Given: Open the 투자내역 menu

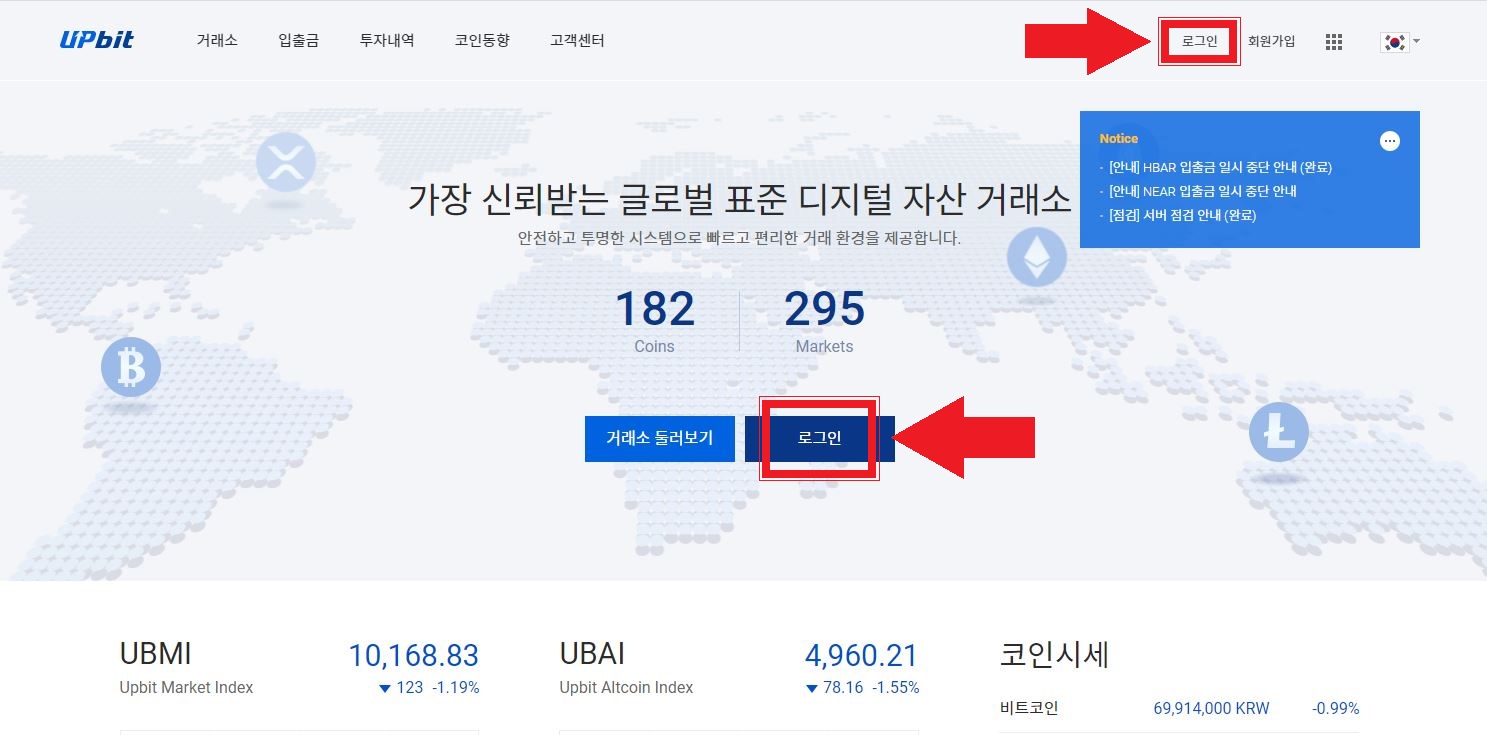Looking at the screenshot, I should click(x=387, y=41).
